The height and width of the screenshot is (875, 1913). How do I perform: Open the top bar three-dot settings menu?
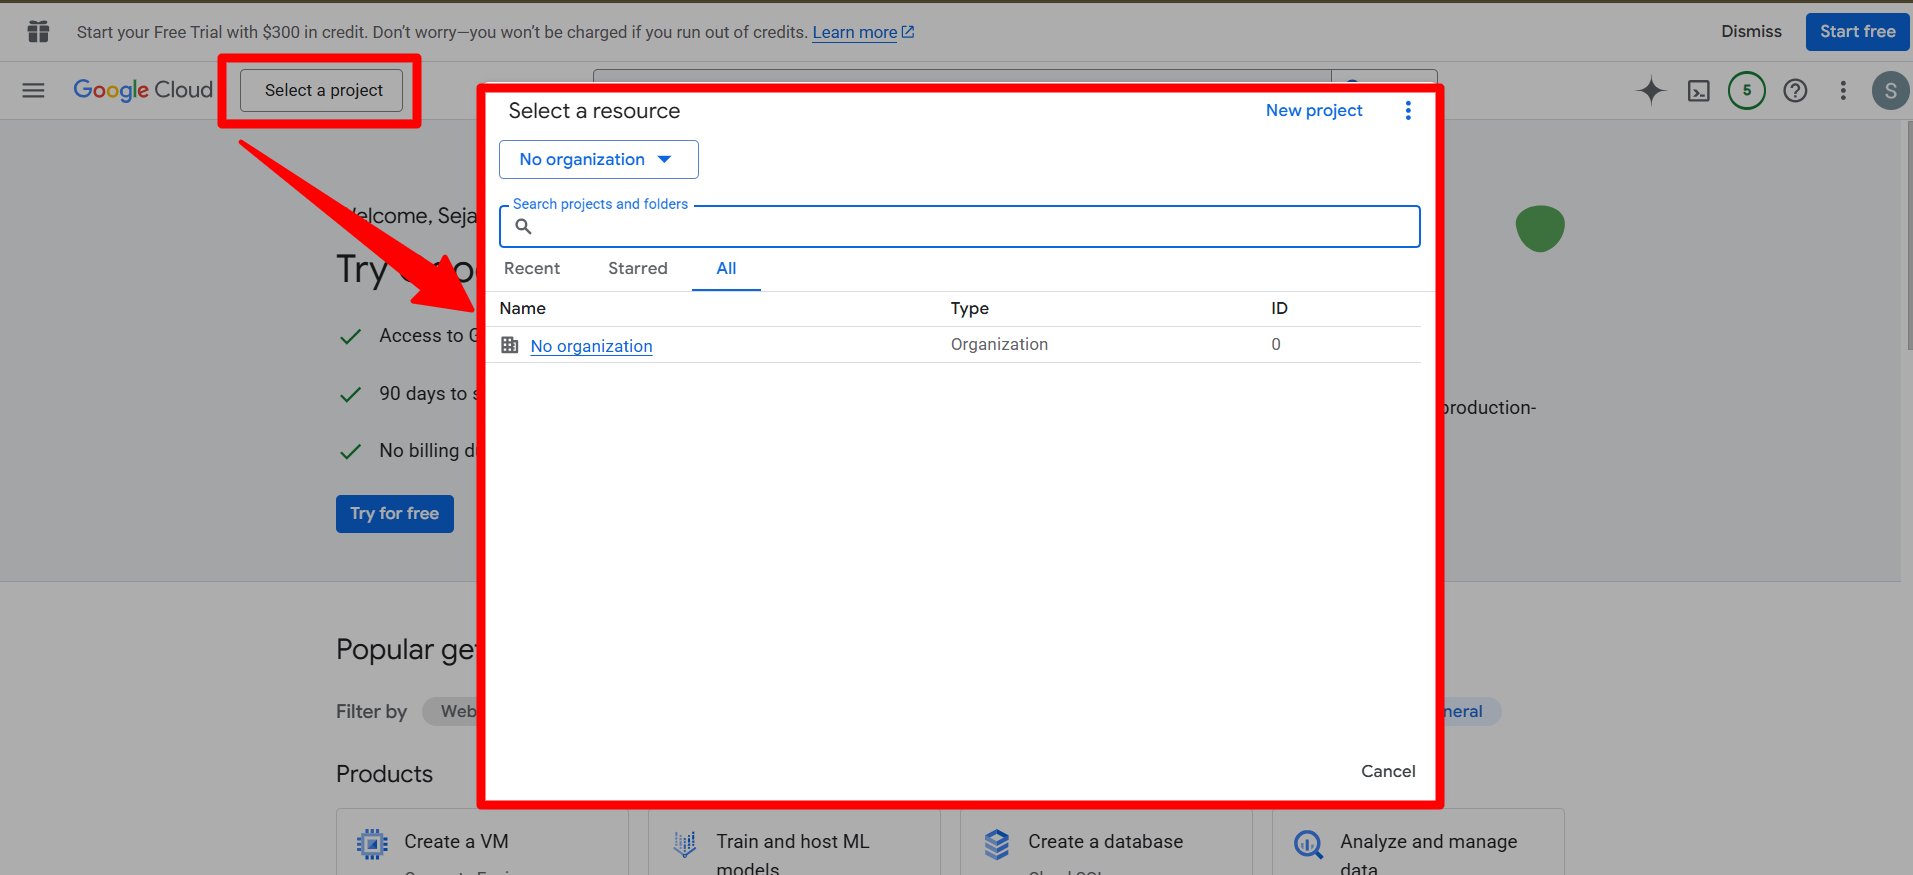[1843, 91]
